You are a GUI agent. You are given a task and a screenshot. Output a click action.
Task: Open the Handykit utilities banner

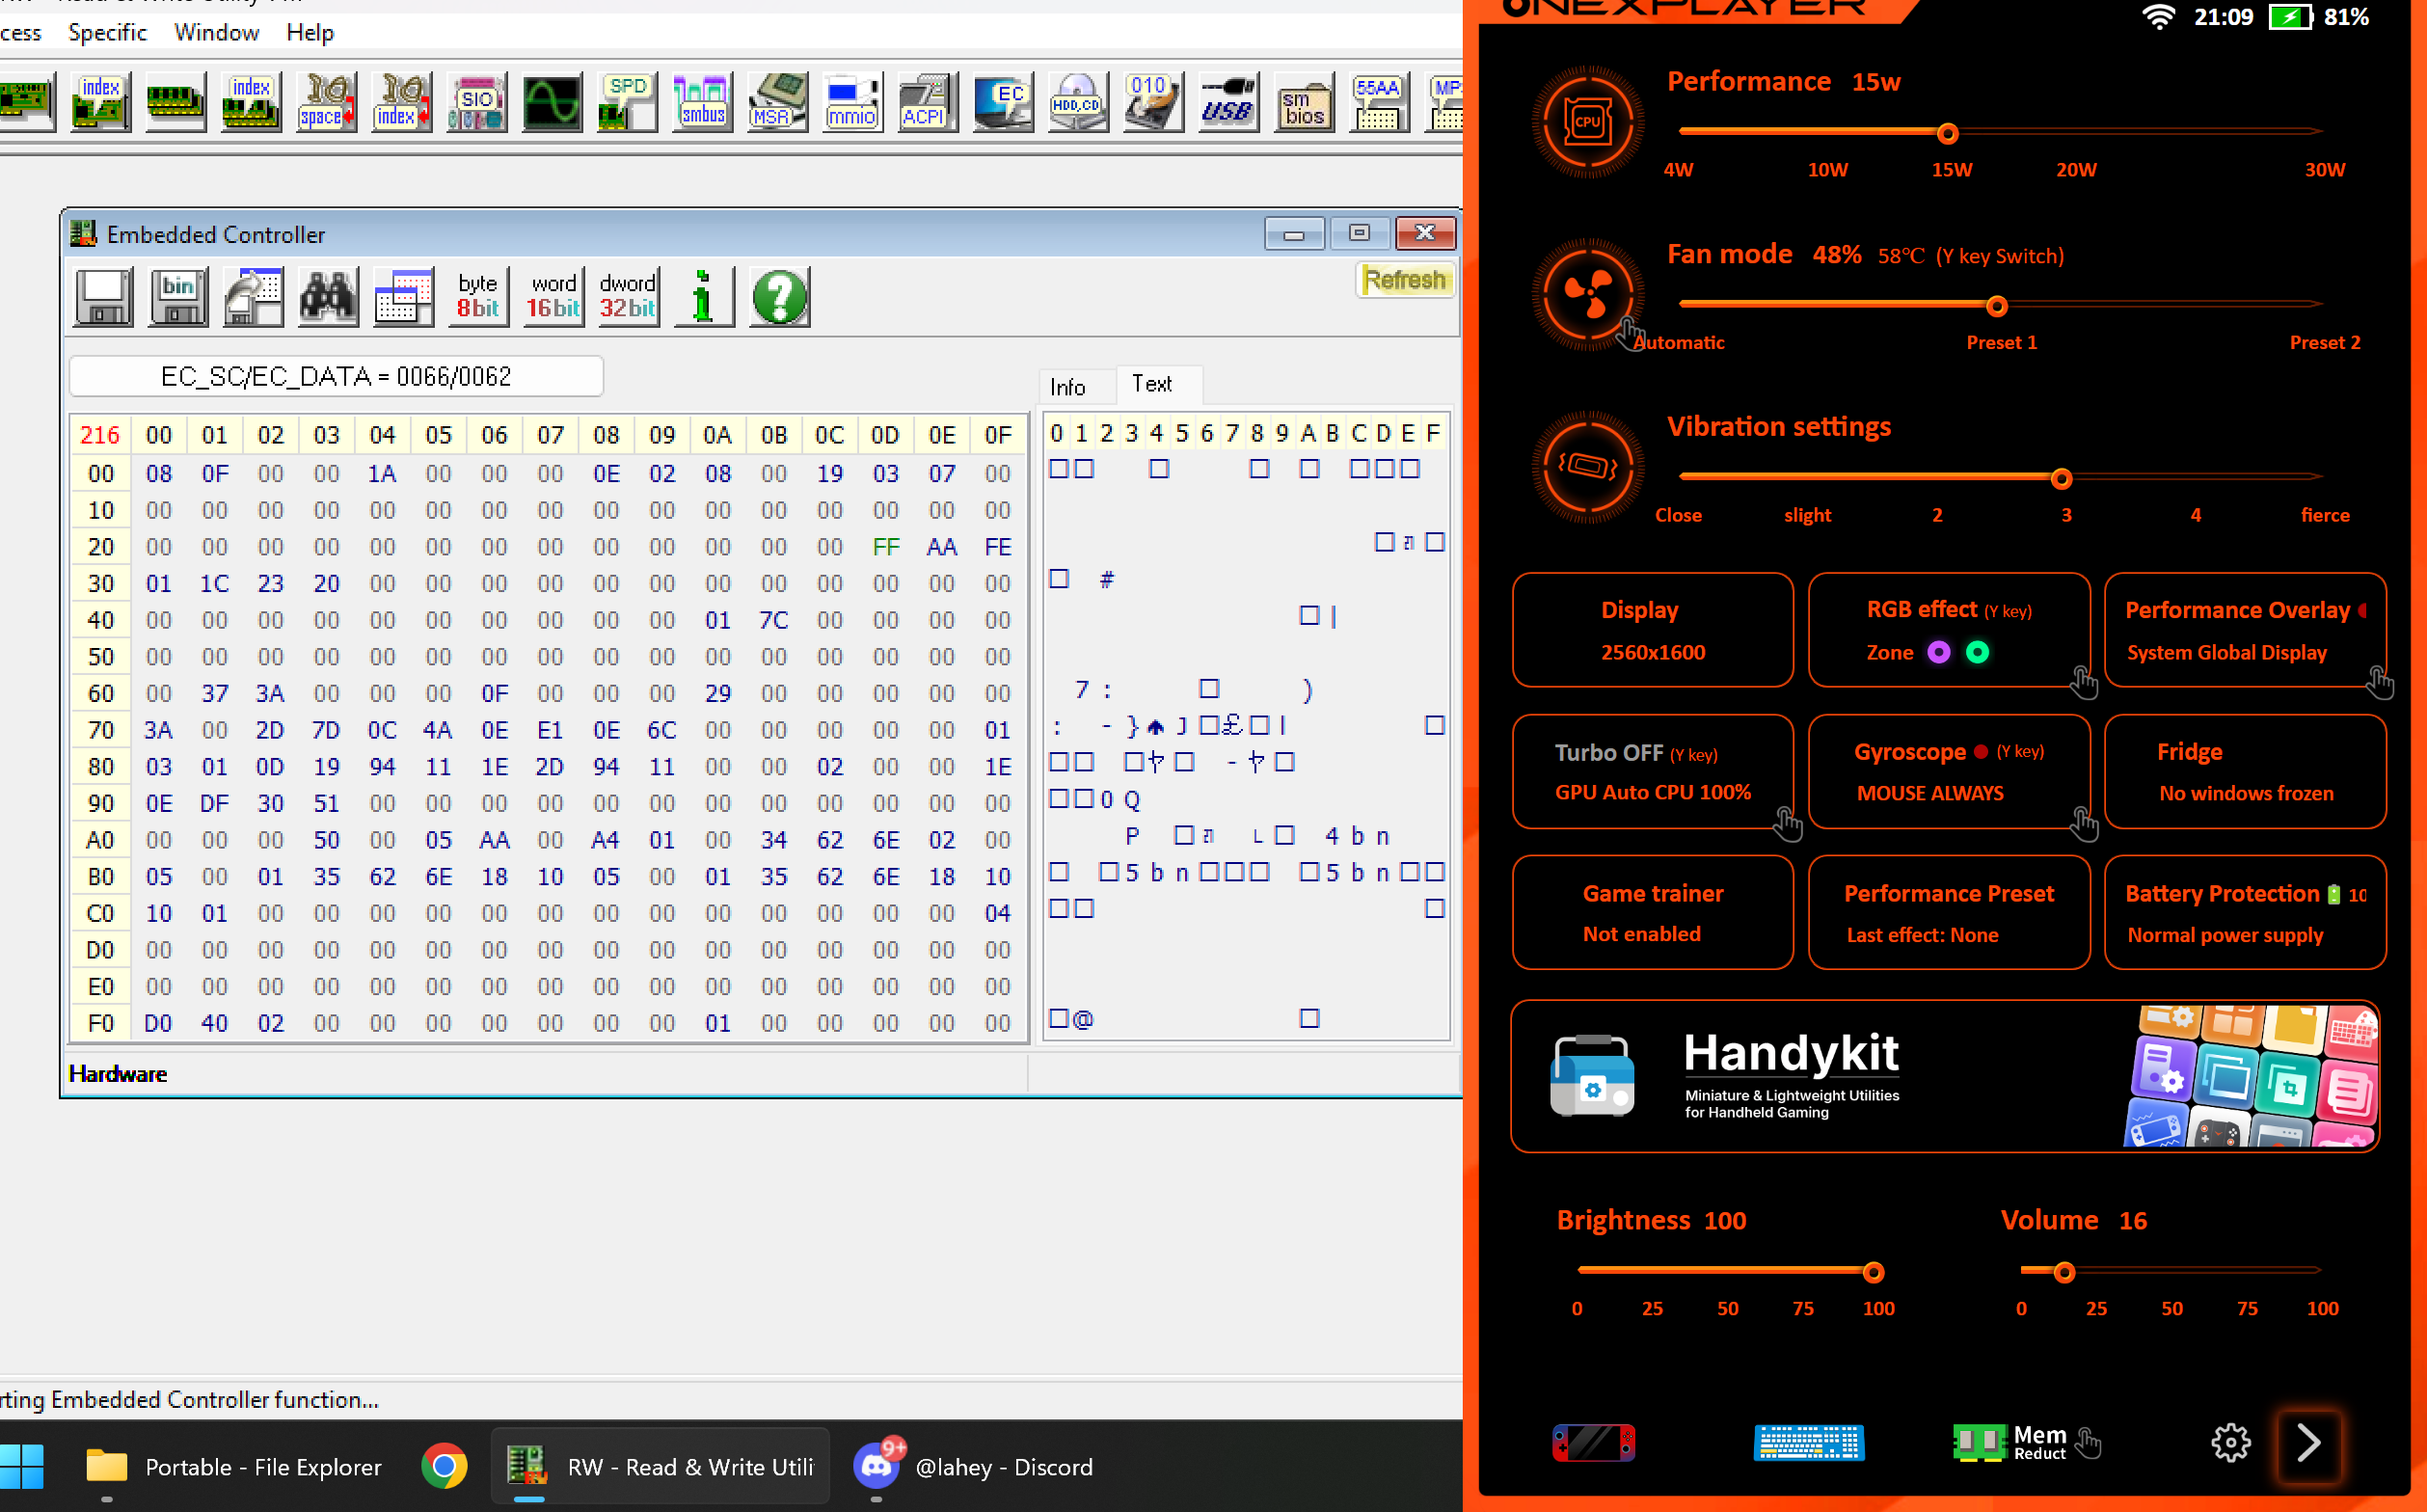1945,1076
